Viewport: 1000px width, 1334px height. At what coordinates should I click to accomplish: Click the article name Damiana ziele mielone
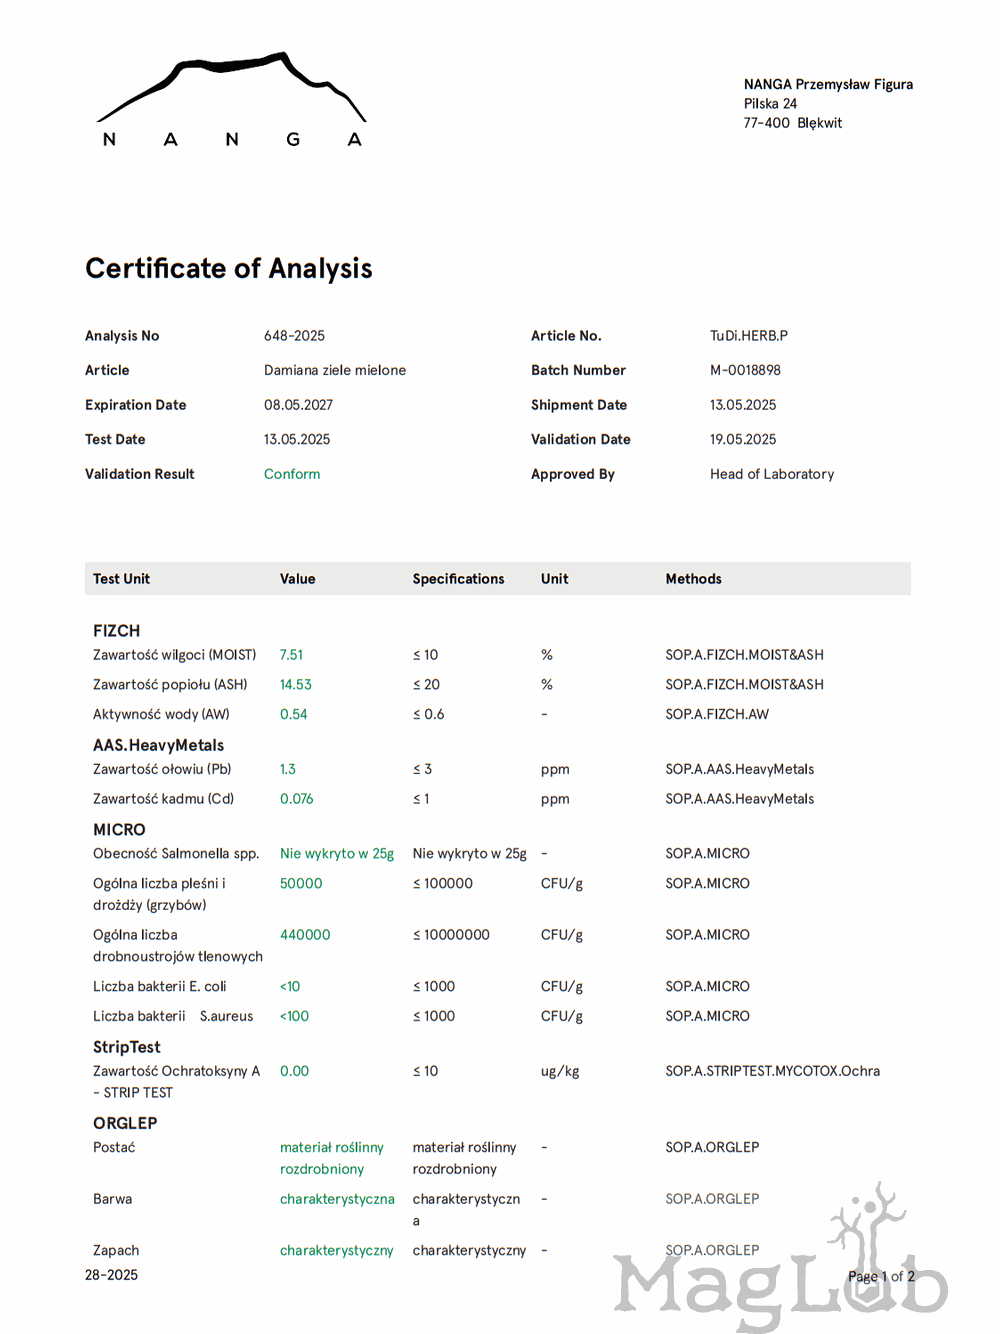coord(335,370)
